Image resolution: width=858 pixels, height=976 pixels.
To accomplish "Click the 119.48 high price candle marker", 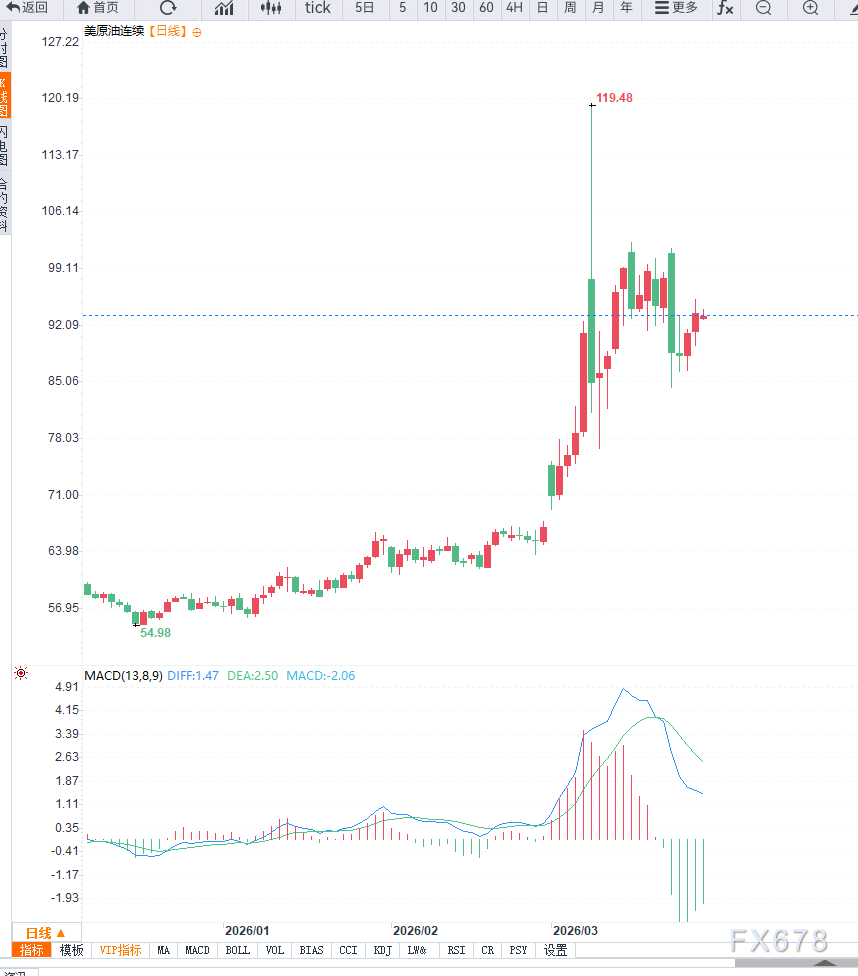I will tap(591, 104).
